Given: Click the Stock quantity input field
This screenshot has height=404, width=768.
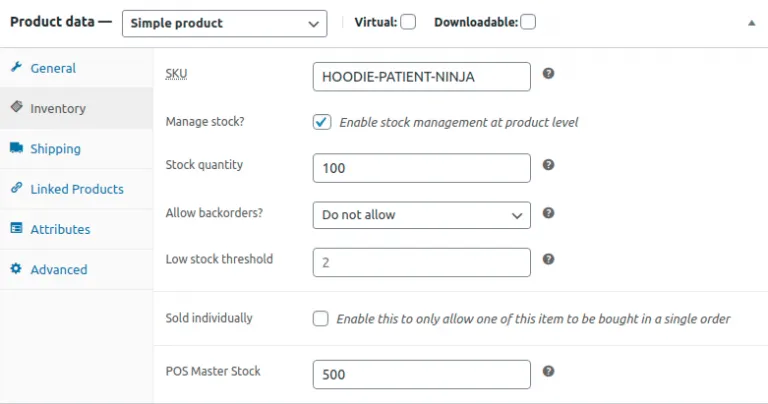Looking at the screenshot, I should coord(421,168).
